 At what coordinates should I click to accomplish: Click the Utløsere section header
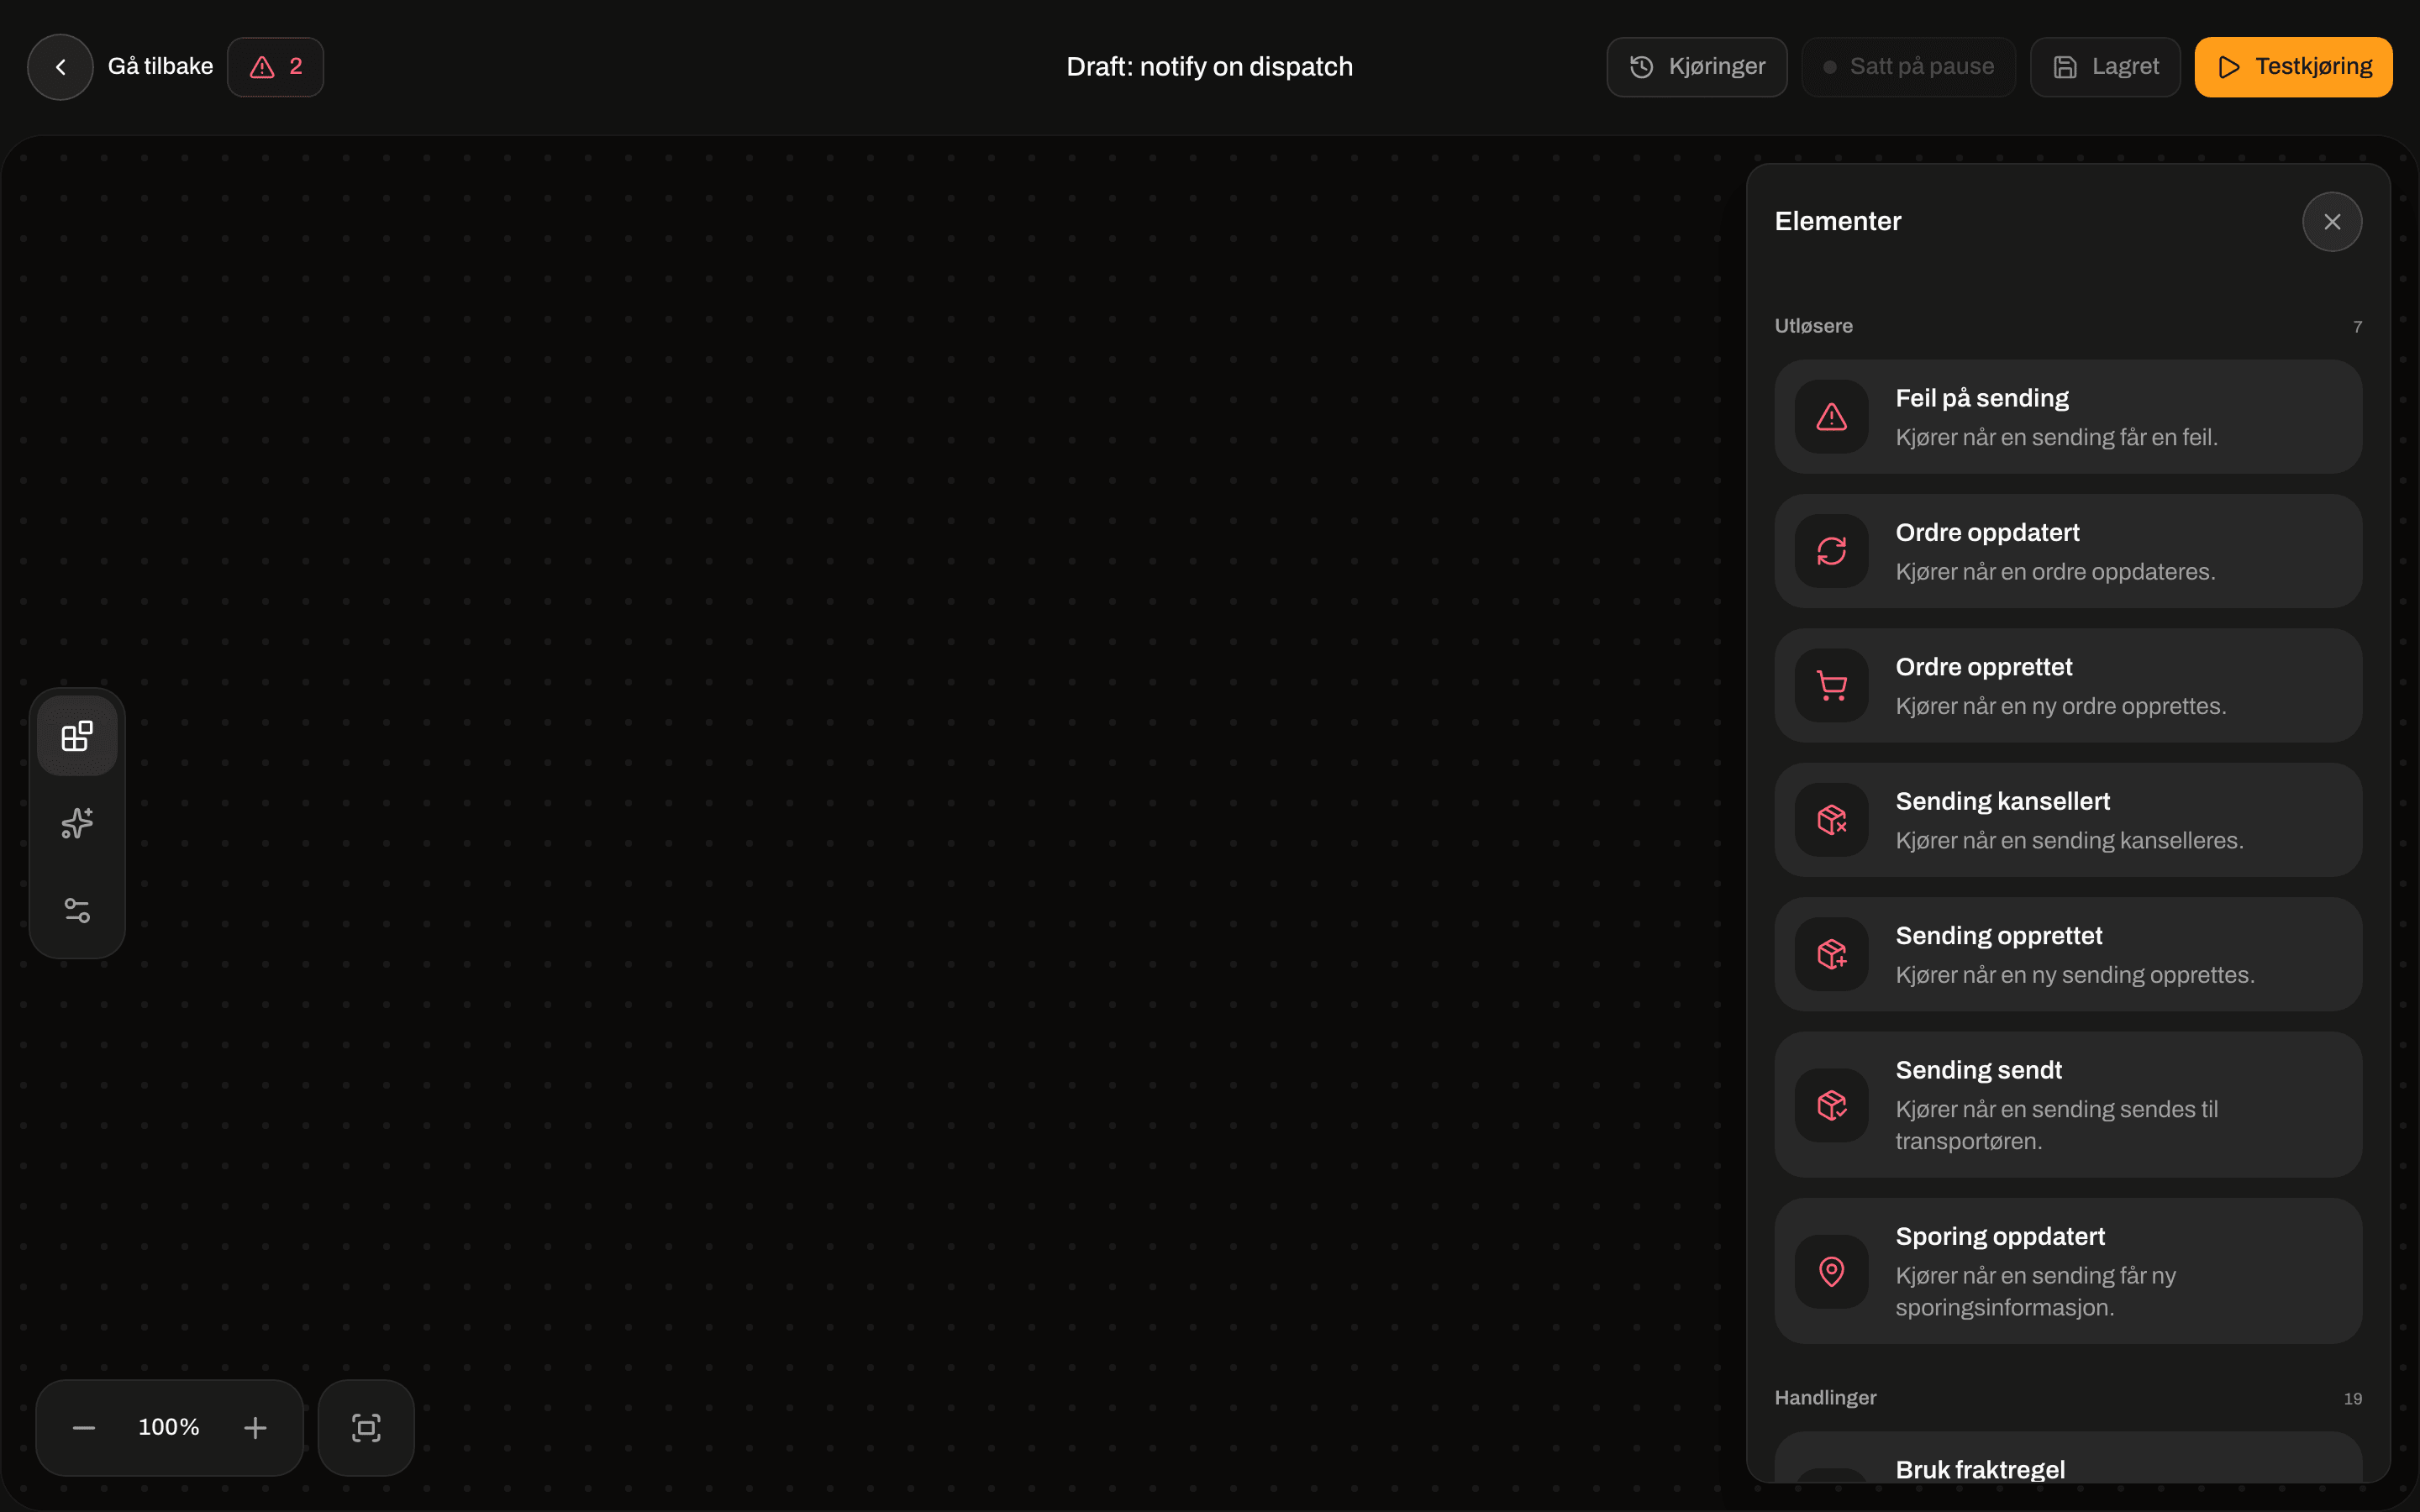[x=1813, y=326]
